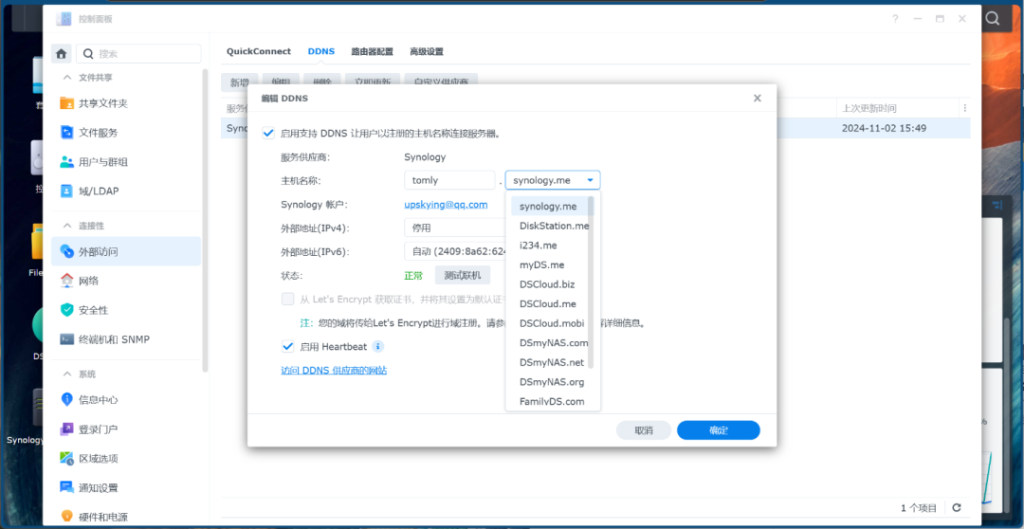
Task: Choose DSCloud.me from the domain list
Action: [549, 304]
